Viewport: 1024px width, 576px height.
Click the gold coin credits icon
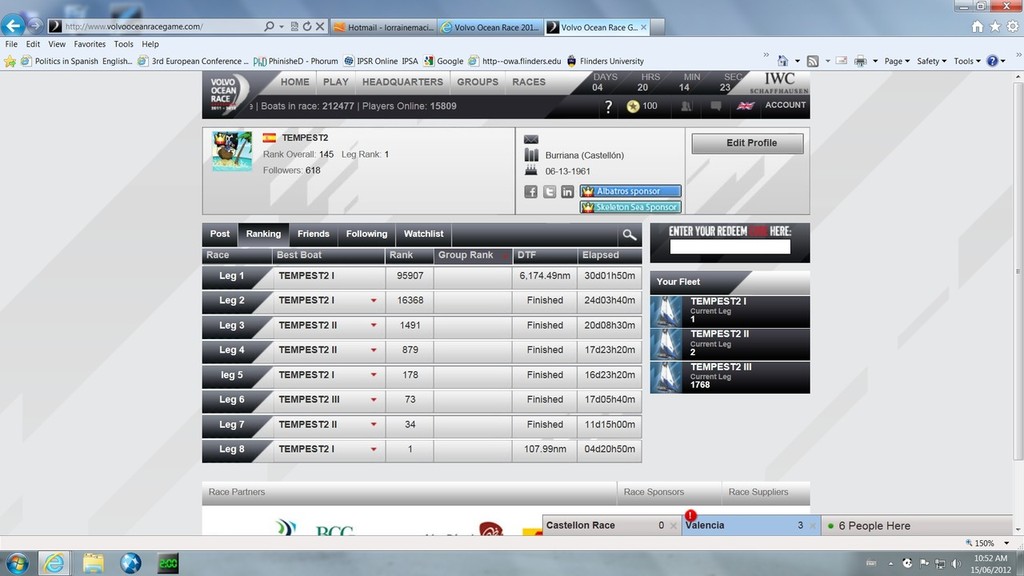tap(632, 106)
